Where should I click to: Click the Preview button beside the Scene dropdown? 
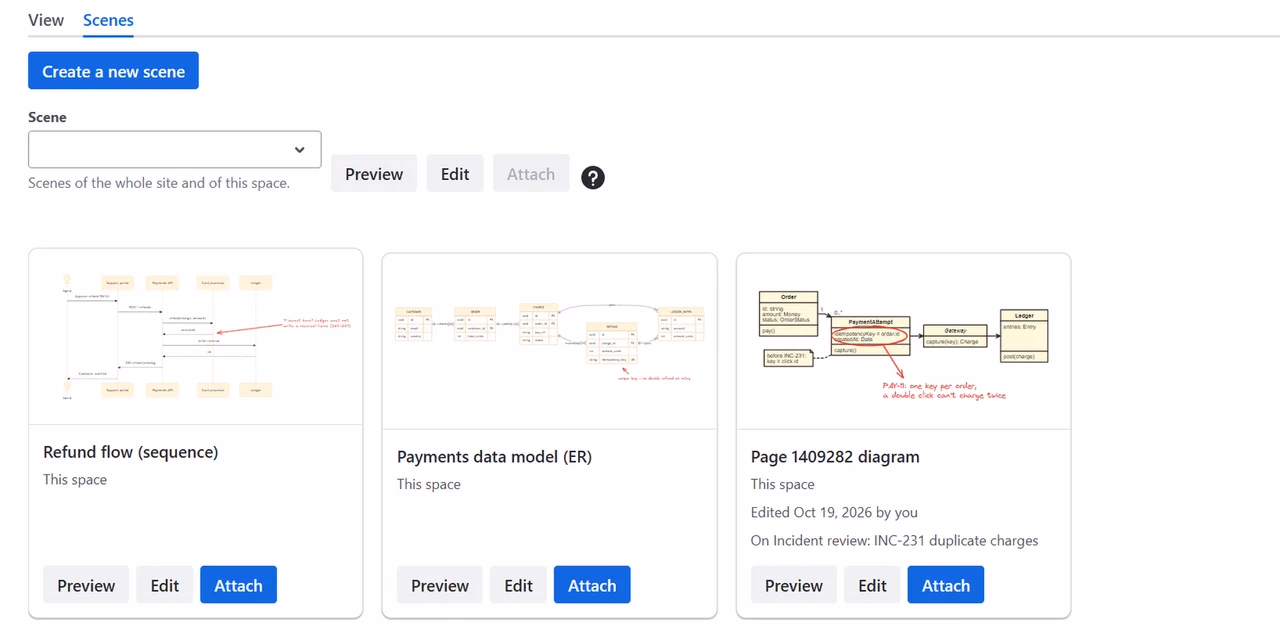coord(374,174)
